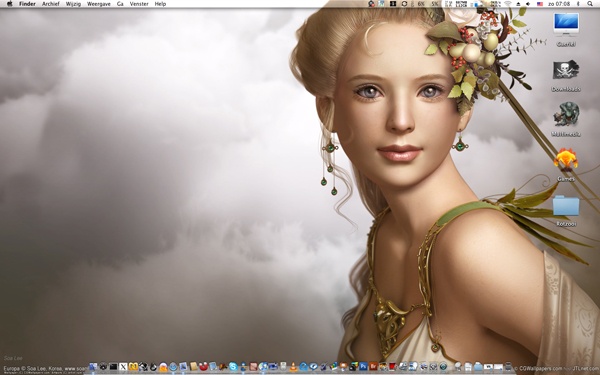Viewport: 600px width, 375px height.
Task: Open the Finder menu
Action: coord(27,4)
